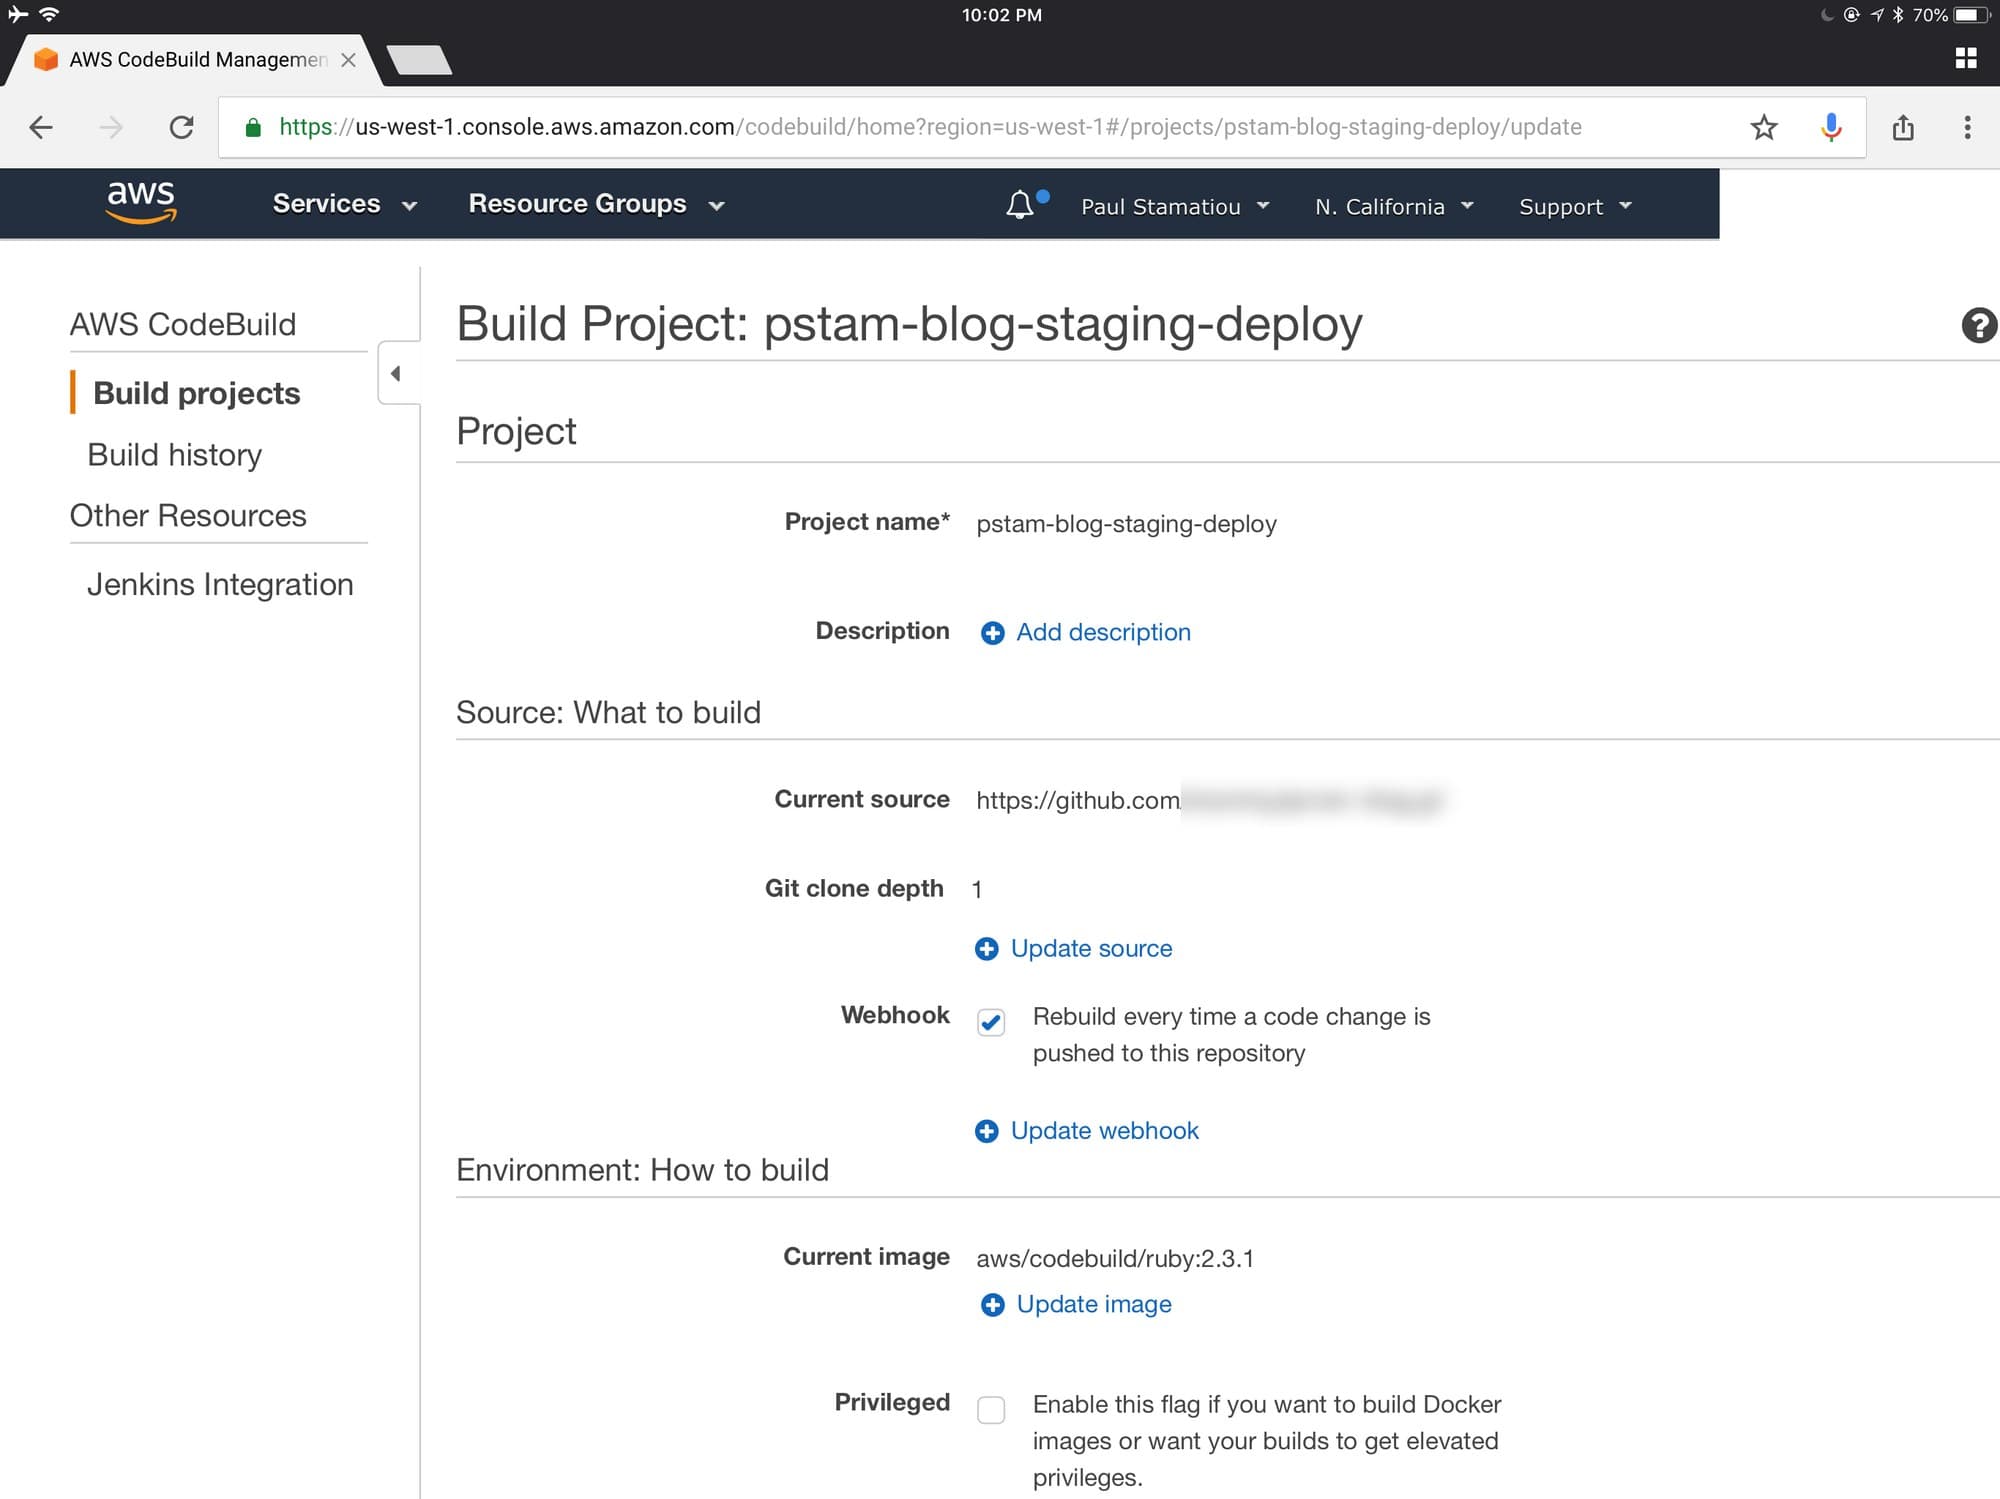Image resolution: width=2000 pixels, height=1499 pixels.
Task: Click the browser URL address bar
Action: click(930, 127)
